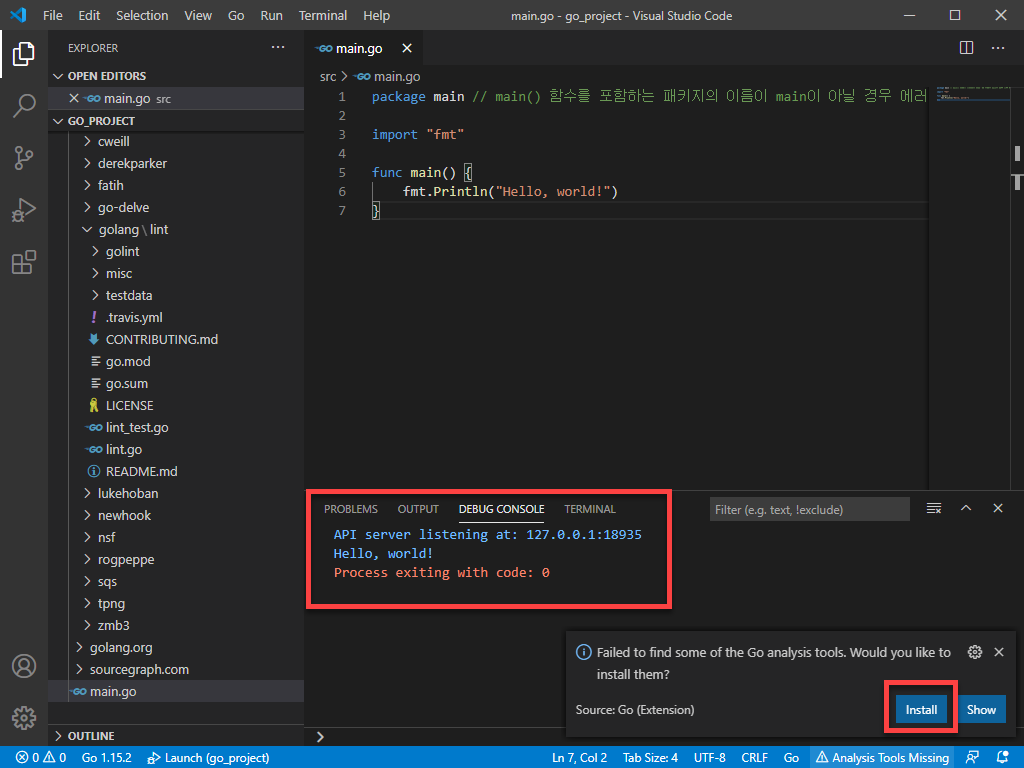Close main.go in Open Editors list
The width and height of the screenshot is (1024, 768).
pos(74,98)
